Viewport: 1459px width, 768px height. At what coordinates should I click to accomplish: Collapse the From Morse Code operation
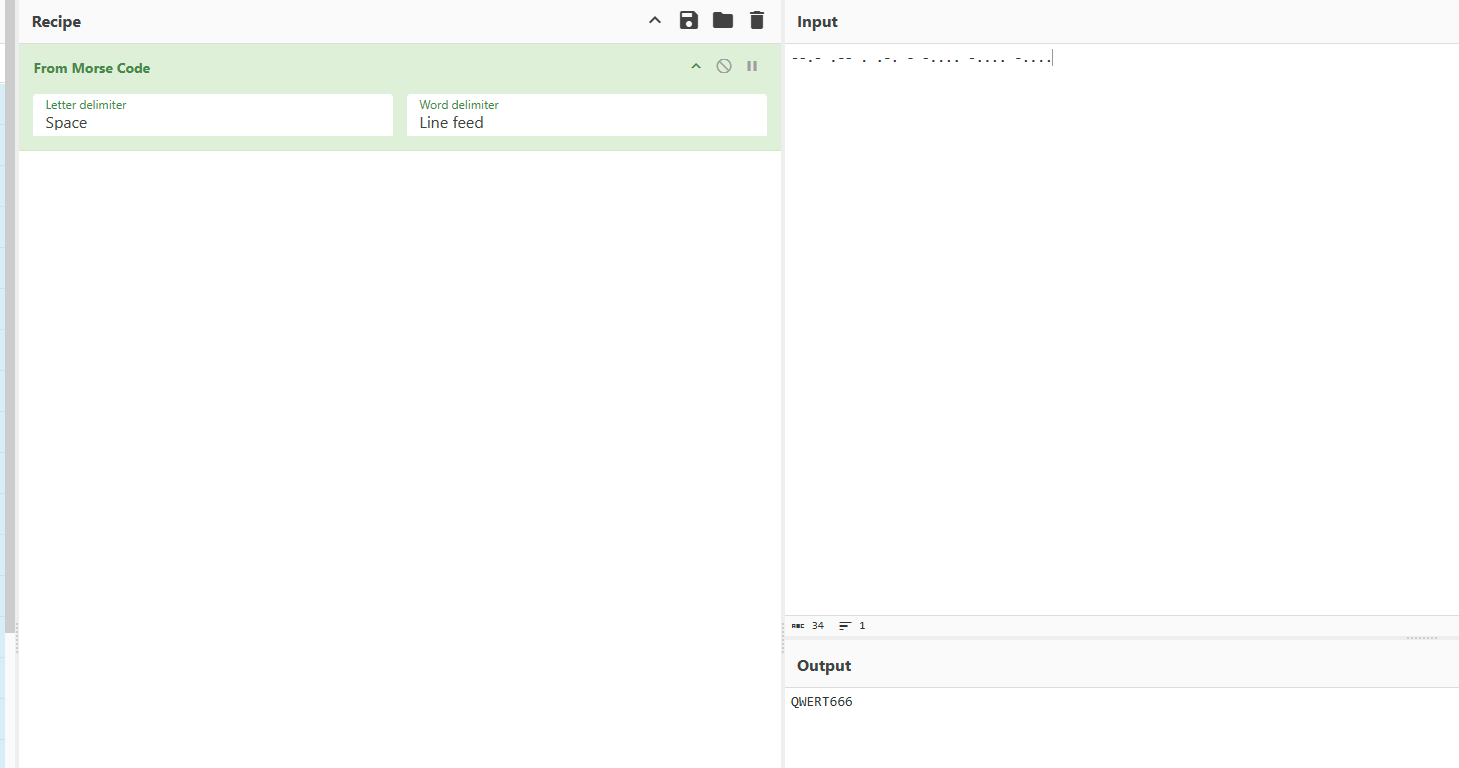696,67
